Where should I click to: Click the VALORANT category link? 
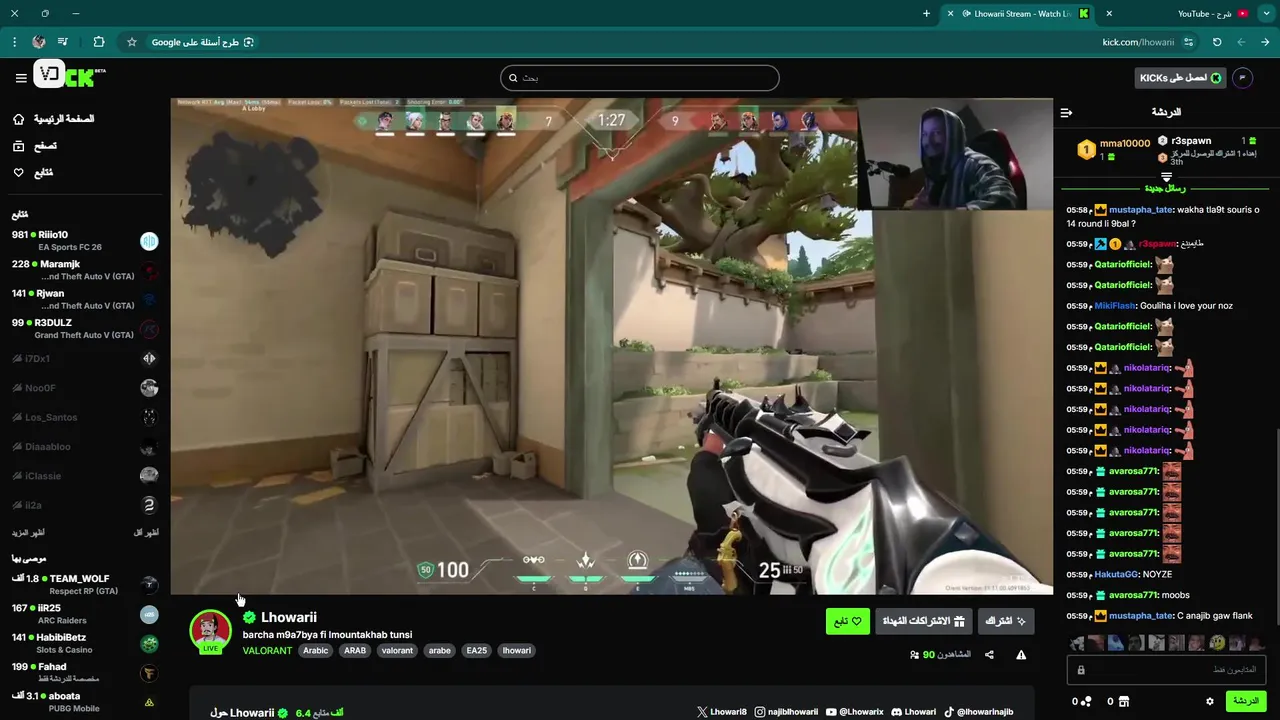(x=267, y=650)
